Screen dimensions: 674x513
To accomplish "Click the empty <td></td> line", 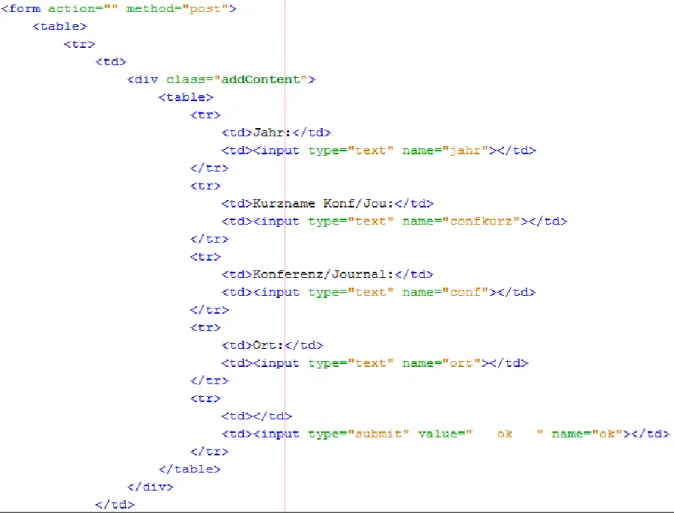I will pos(257,416).
